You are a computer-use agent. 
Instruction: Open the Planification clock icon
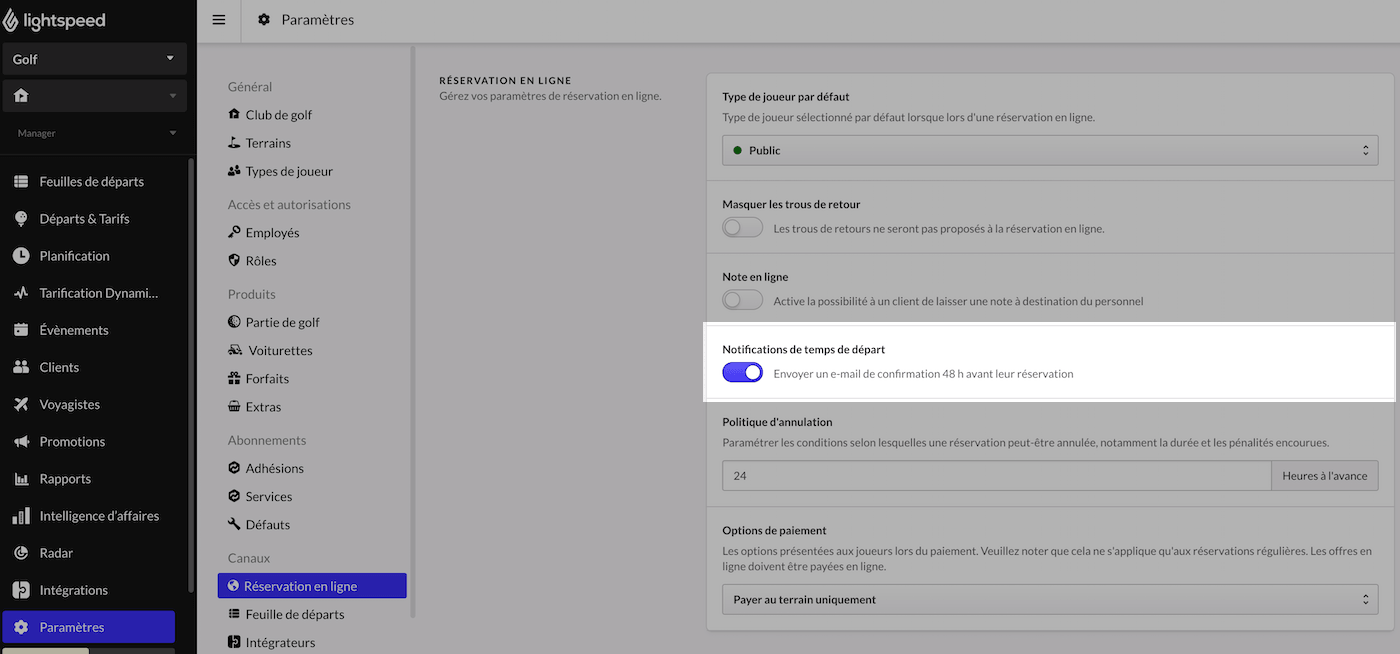pyautogui.click(x=21, y=256)
